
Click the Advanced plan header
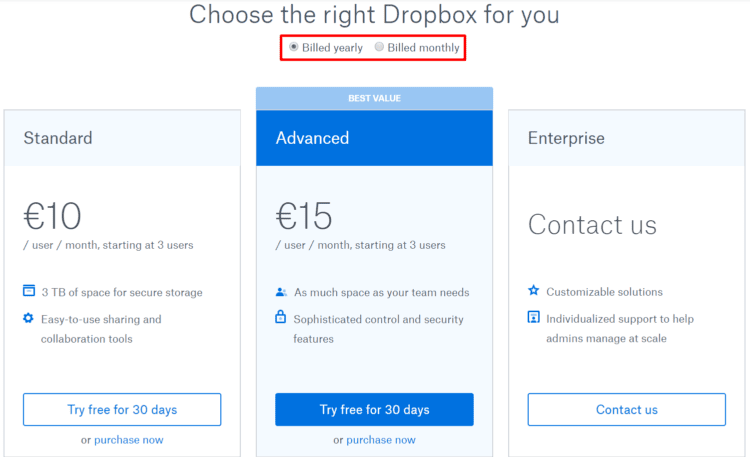375,138
